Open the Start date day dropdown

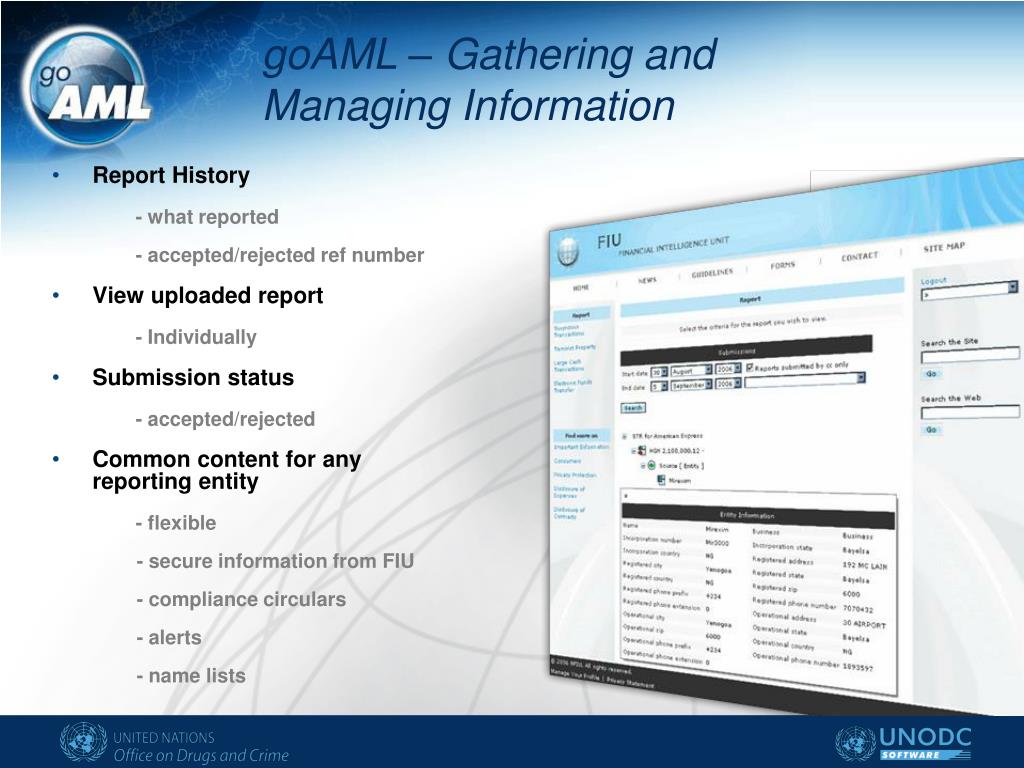(659, 372)
